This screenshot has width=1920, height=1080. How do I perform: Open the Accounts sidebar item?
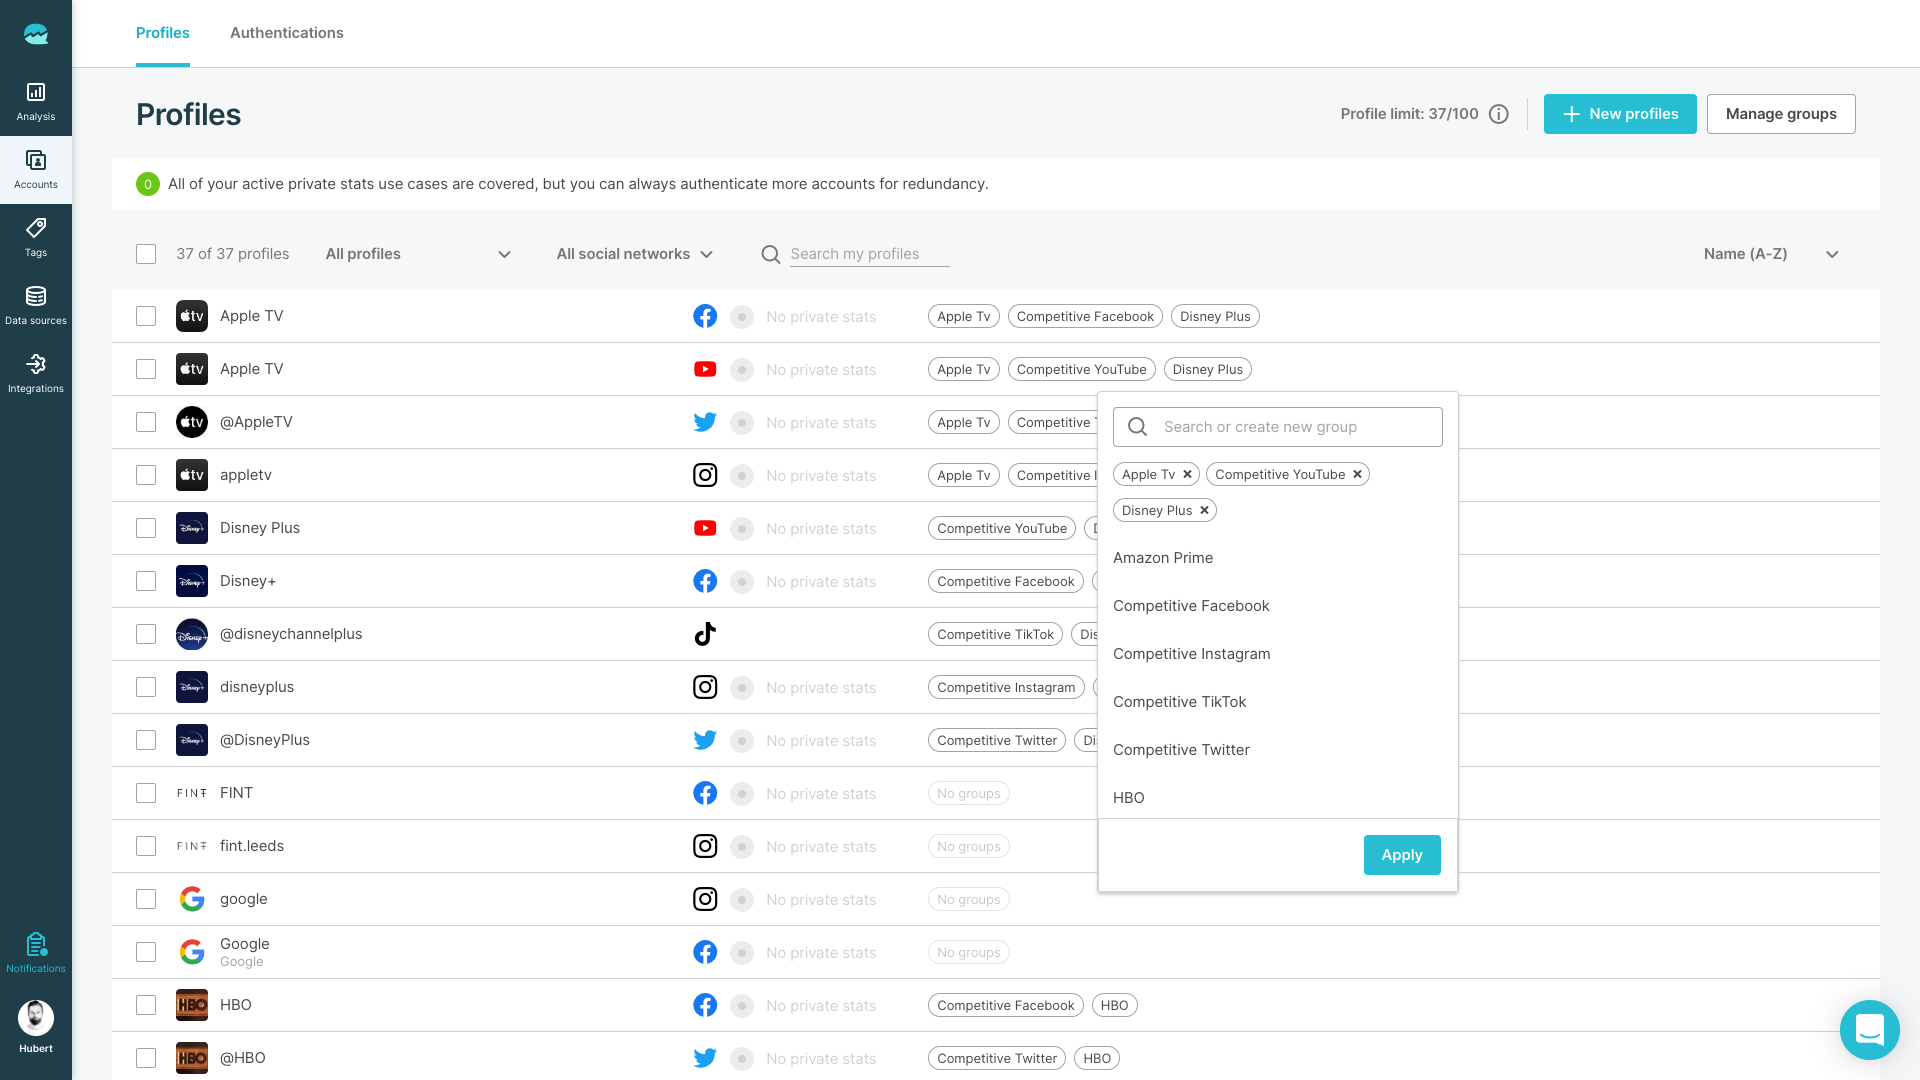36,170
